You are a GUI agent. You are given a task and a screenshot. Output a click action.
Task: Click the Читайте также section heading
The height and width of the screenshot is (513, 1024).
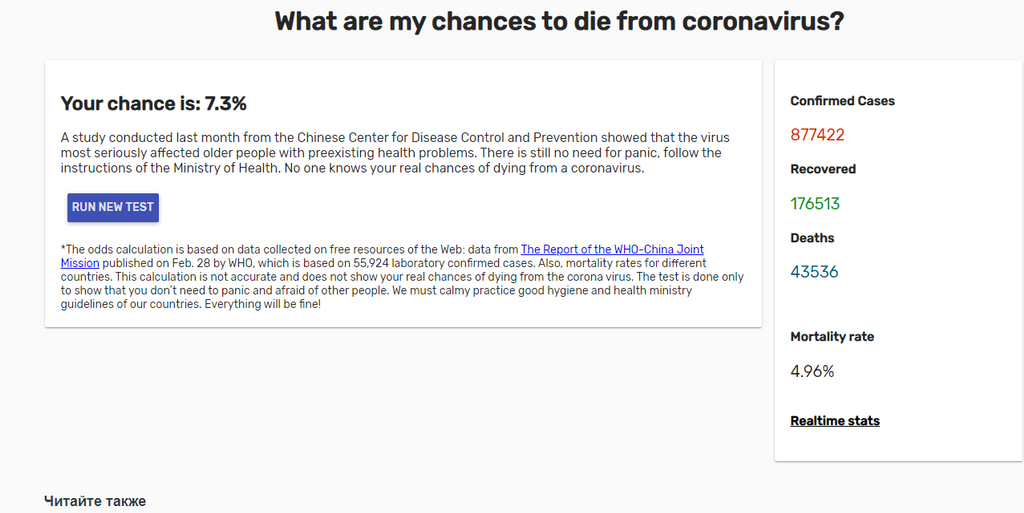click(x=95, y=501)
